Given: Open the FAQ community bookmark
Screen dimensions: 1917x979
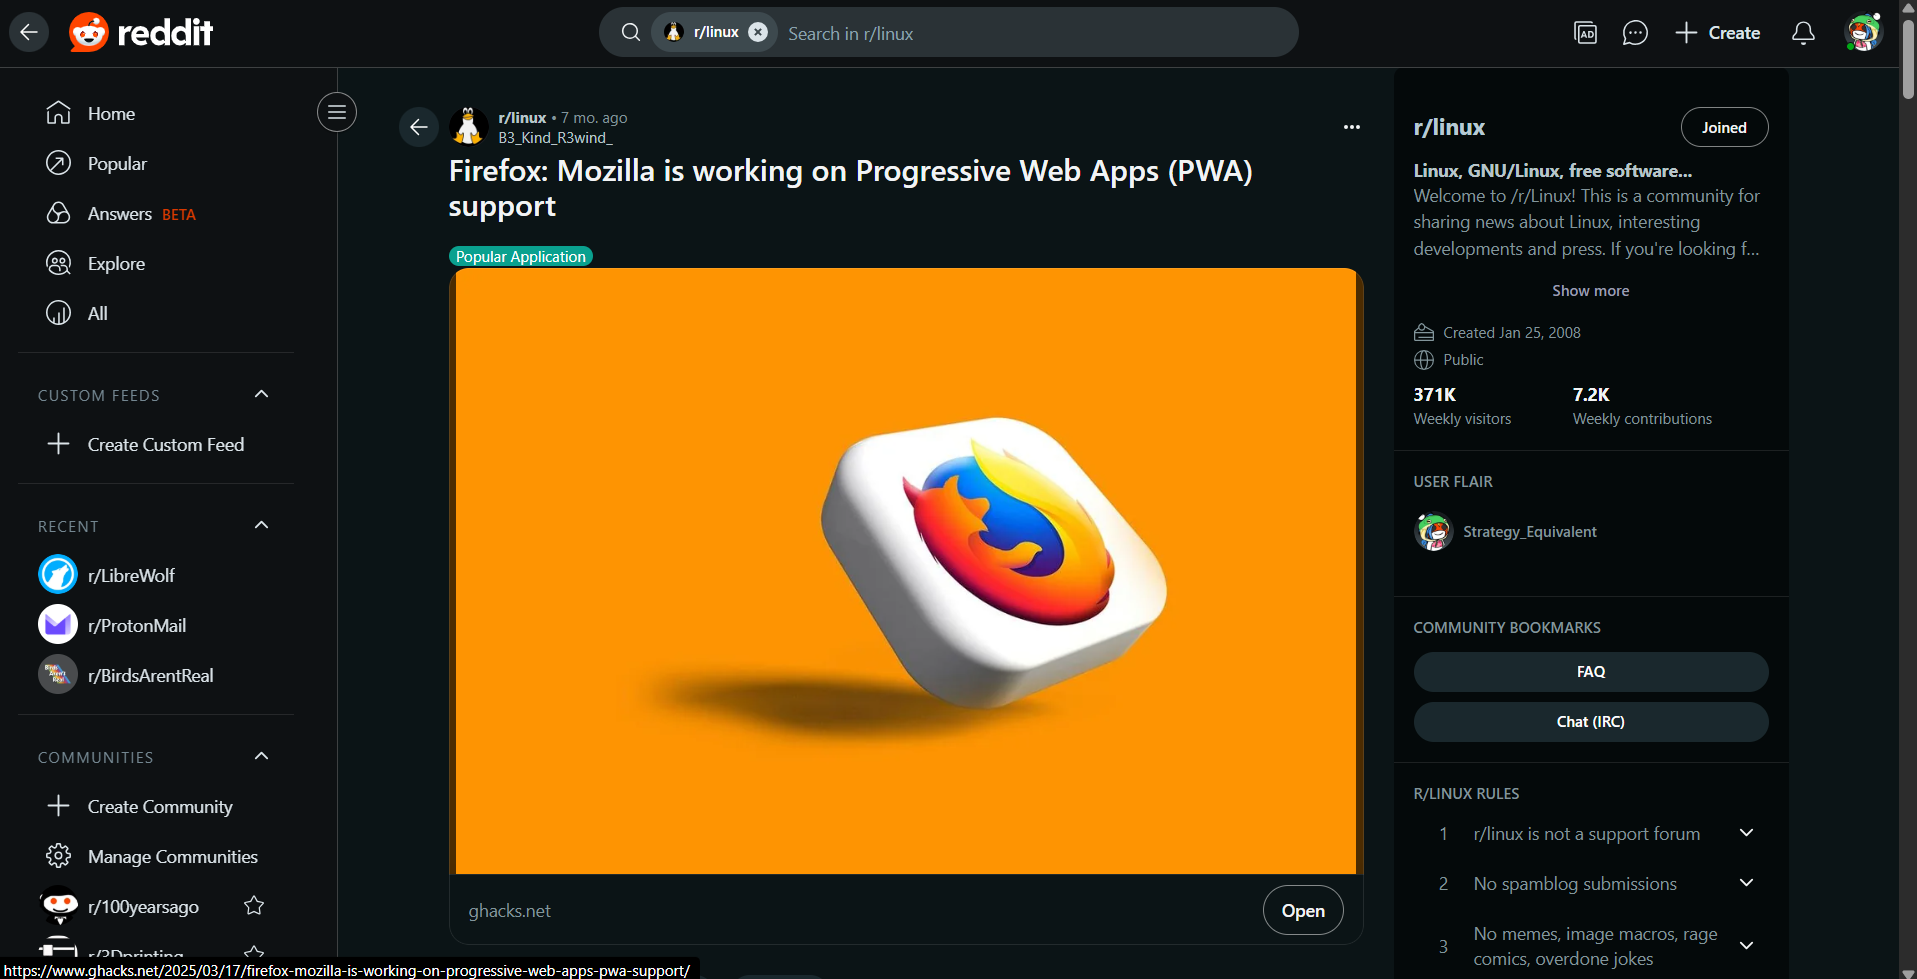Looking at the screenshot, I should click(x=1590, y=672).
